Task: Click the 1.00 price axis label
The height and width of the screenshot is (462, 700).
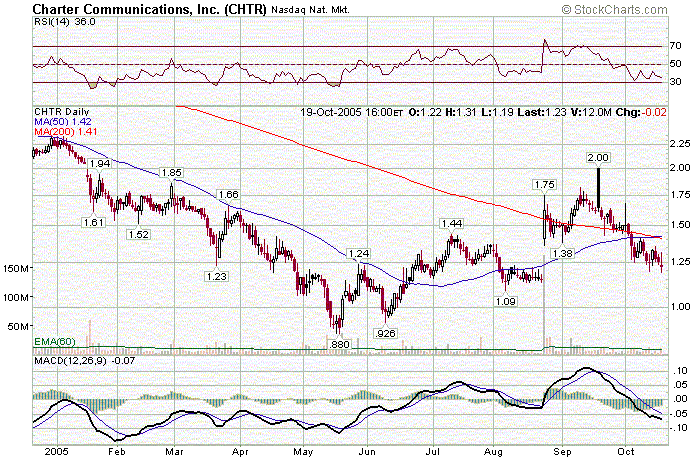Action: (680, 307)
